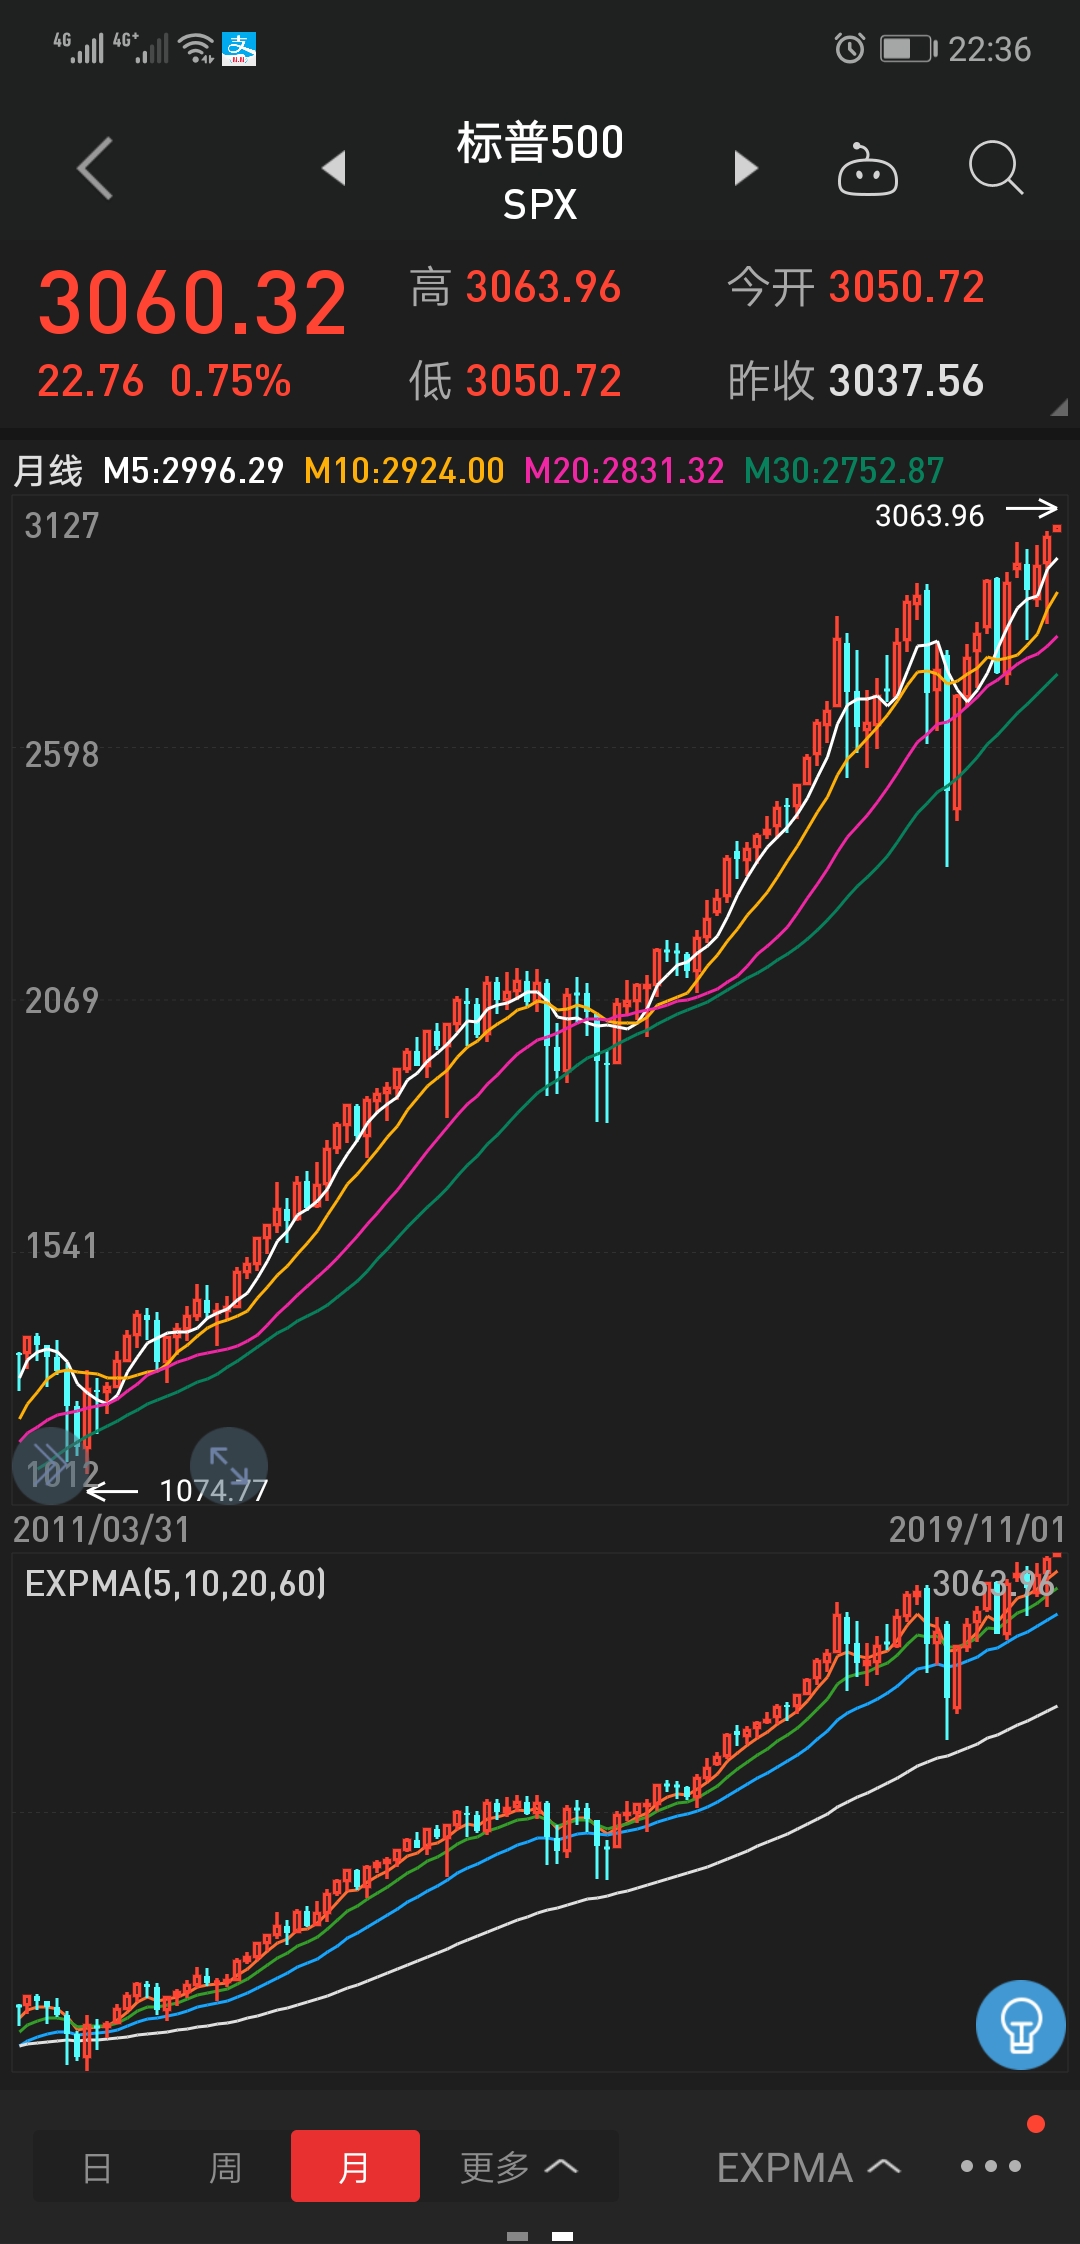Screen dimensions: 1080x2244
Task: Tap EXPMA(5,10,20,60) indicator label
Action: [x=175, y=1583]
